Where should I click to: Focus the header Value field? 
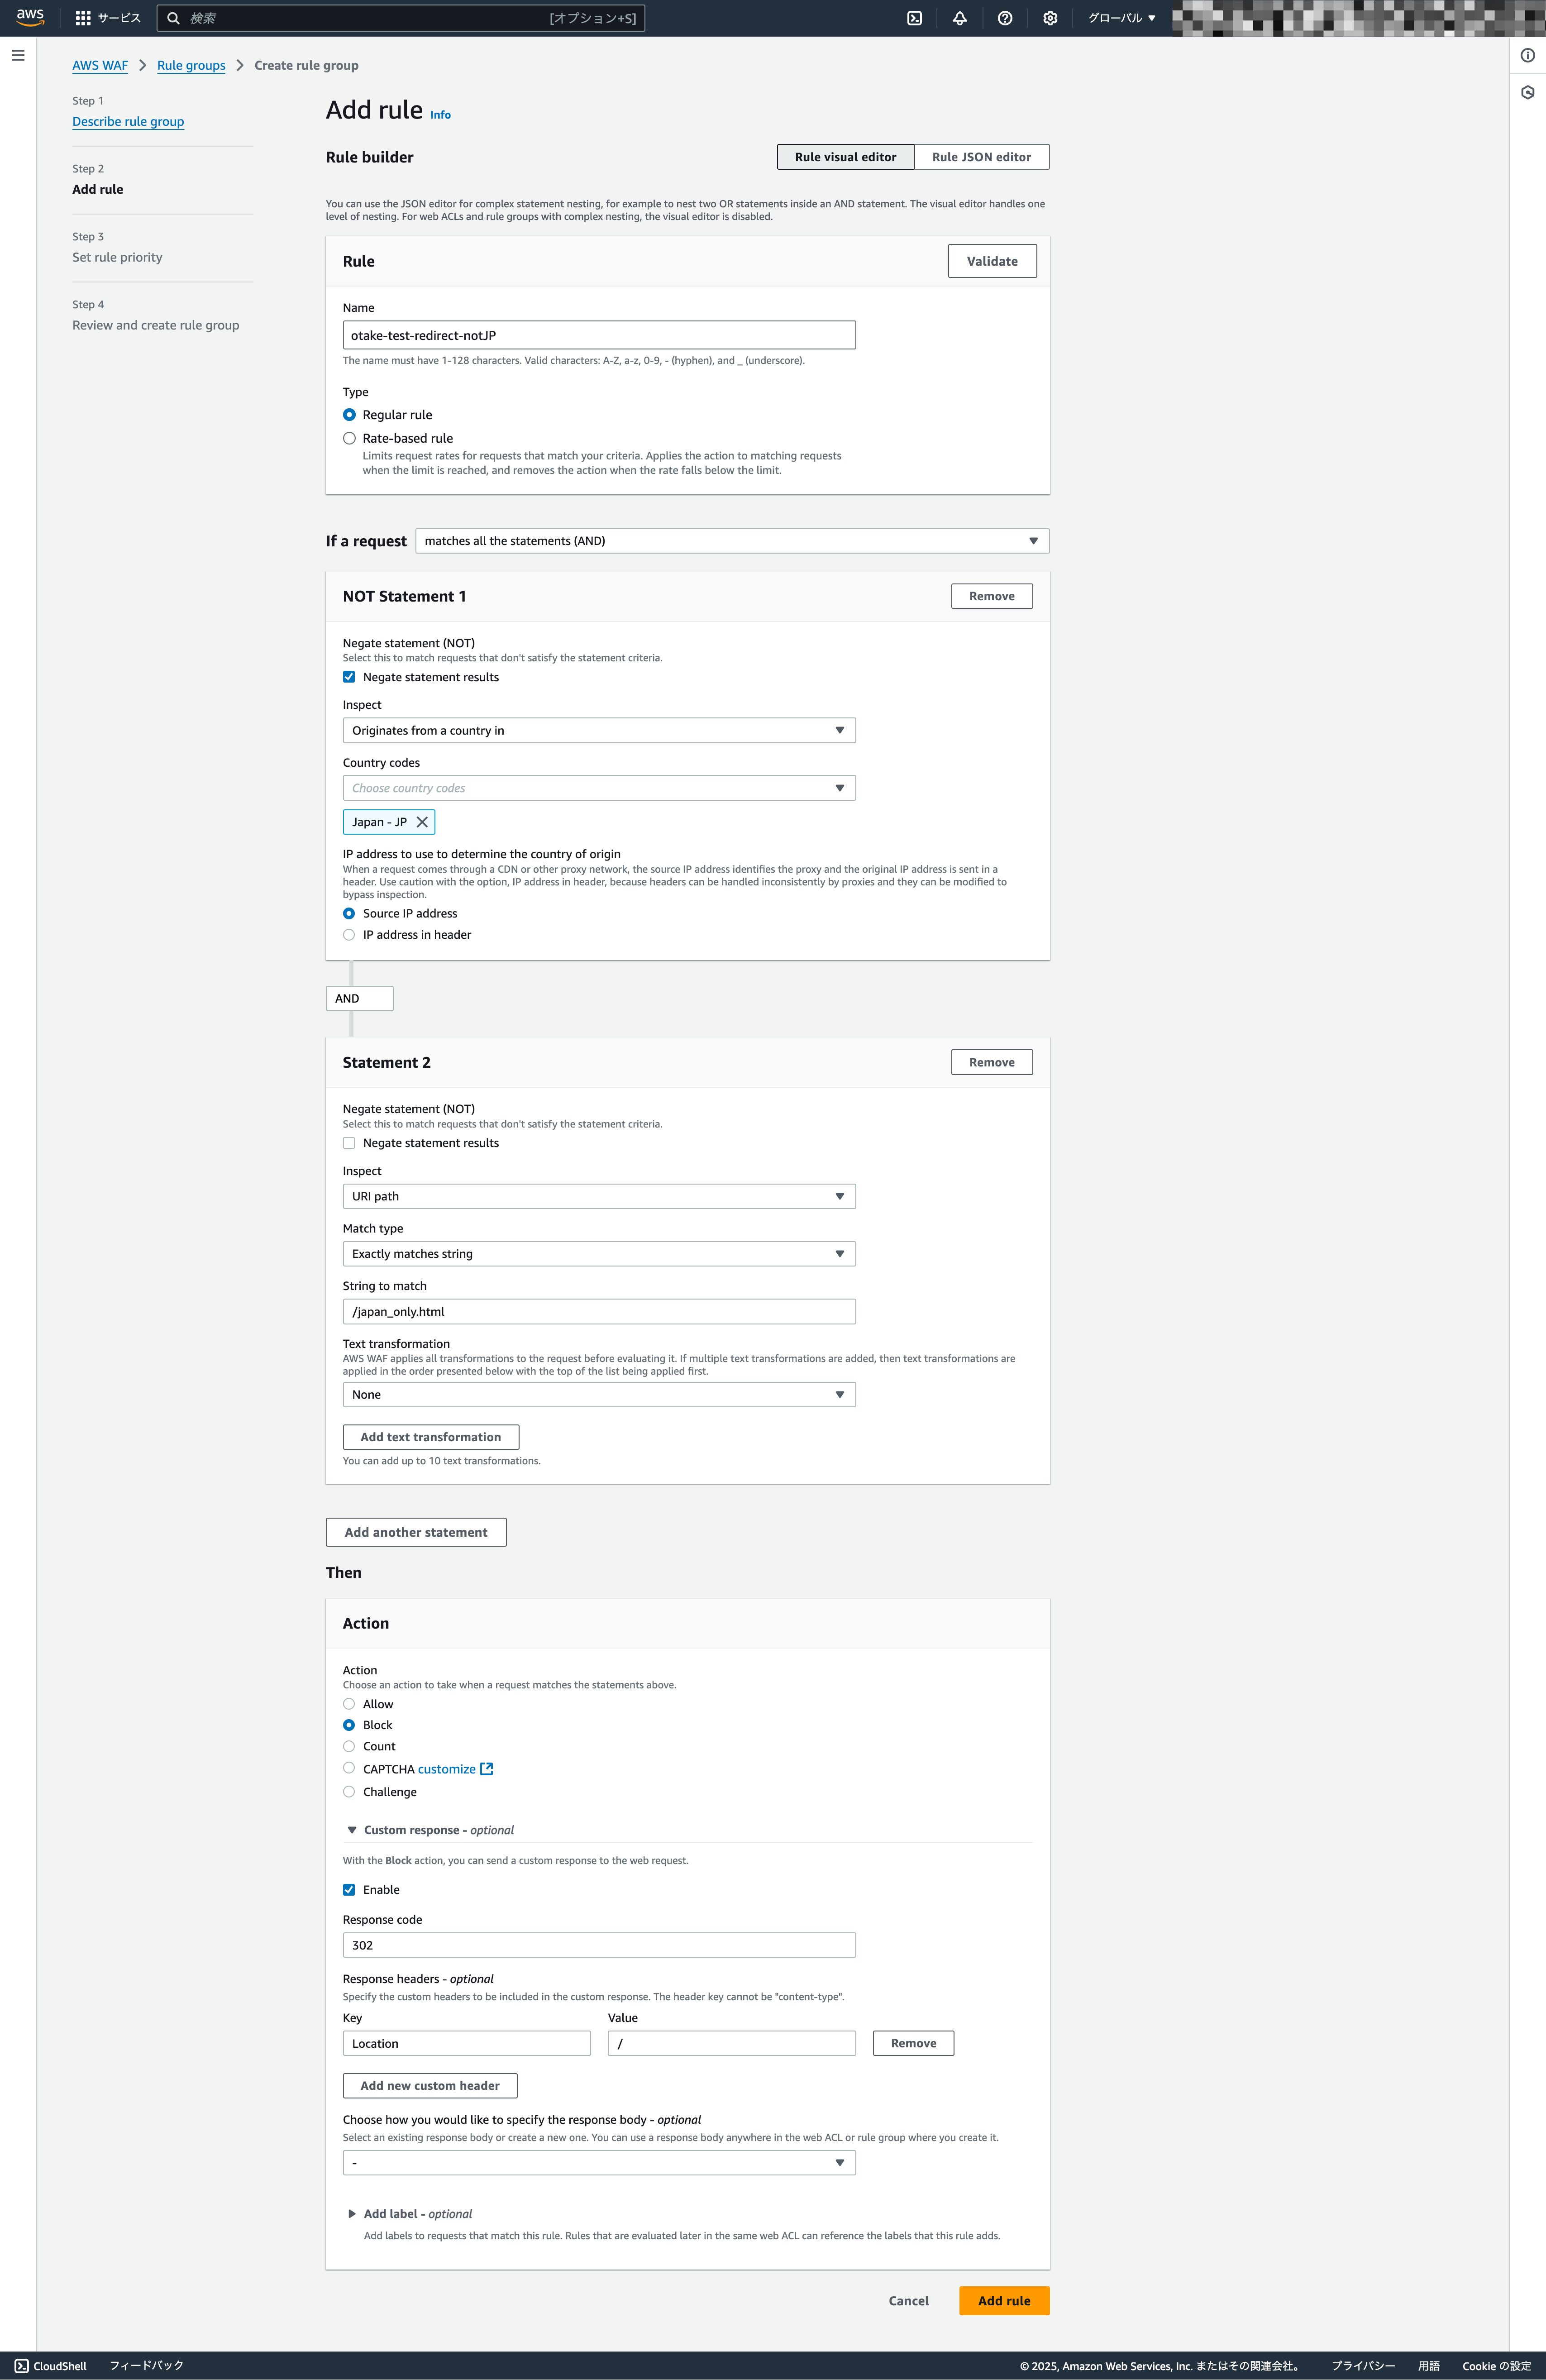732,2043
